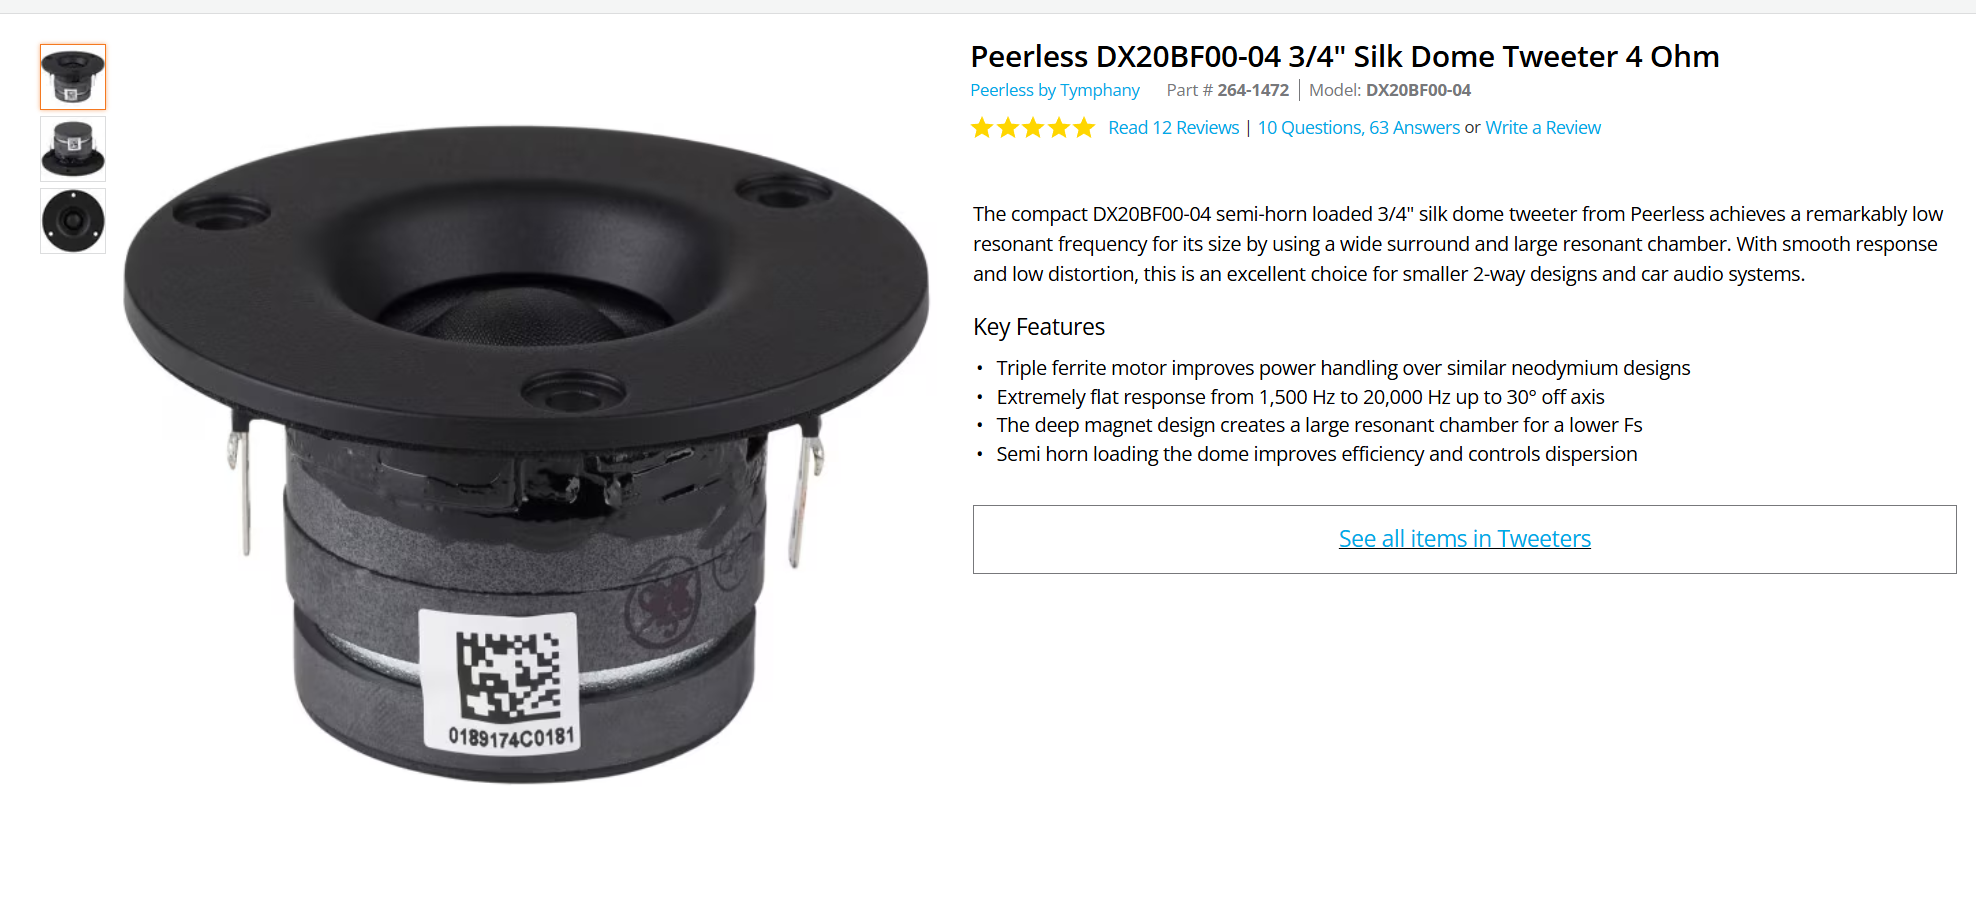Open 10 Questions, 63 Answers link

pyautogui.click(x=1358, y=128)
